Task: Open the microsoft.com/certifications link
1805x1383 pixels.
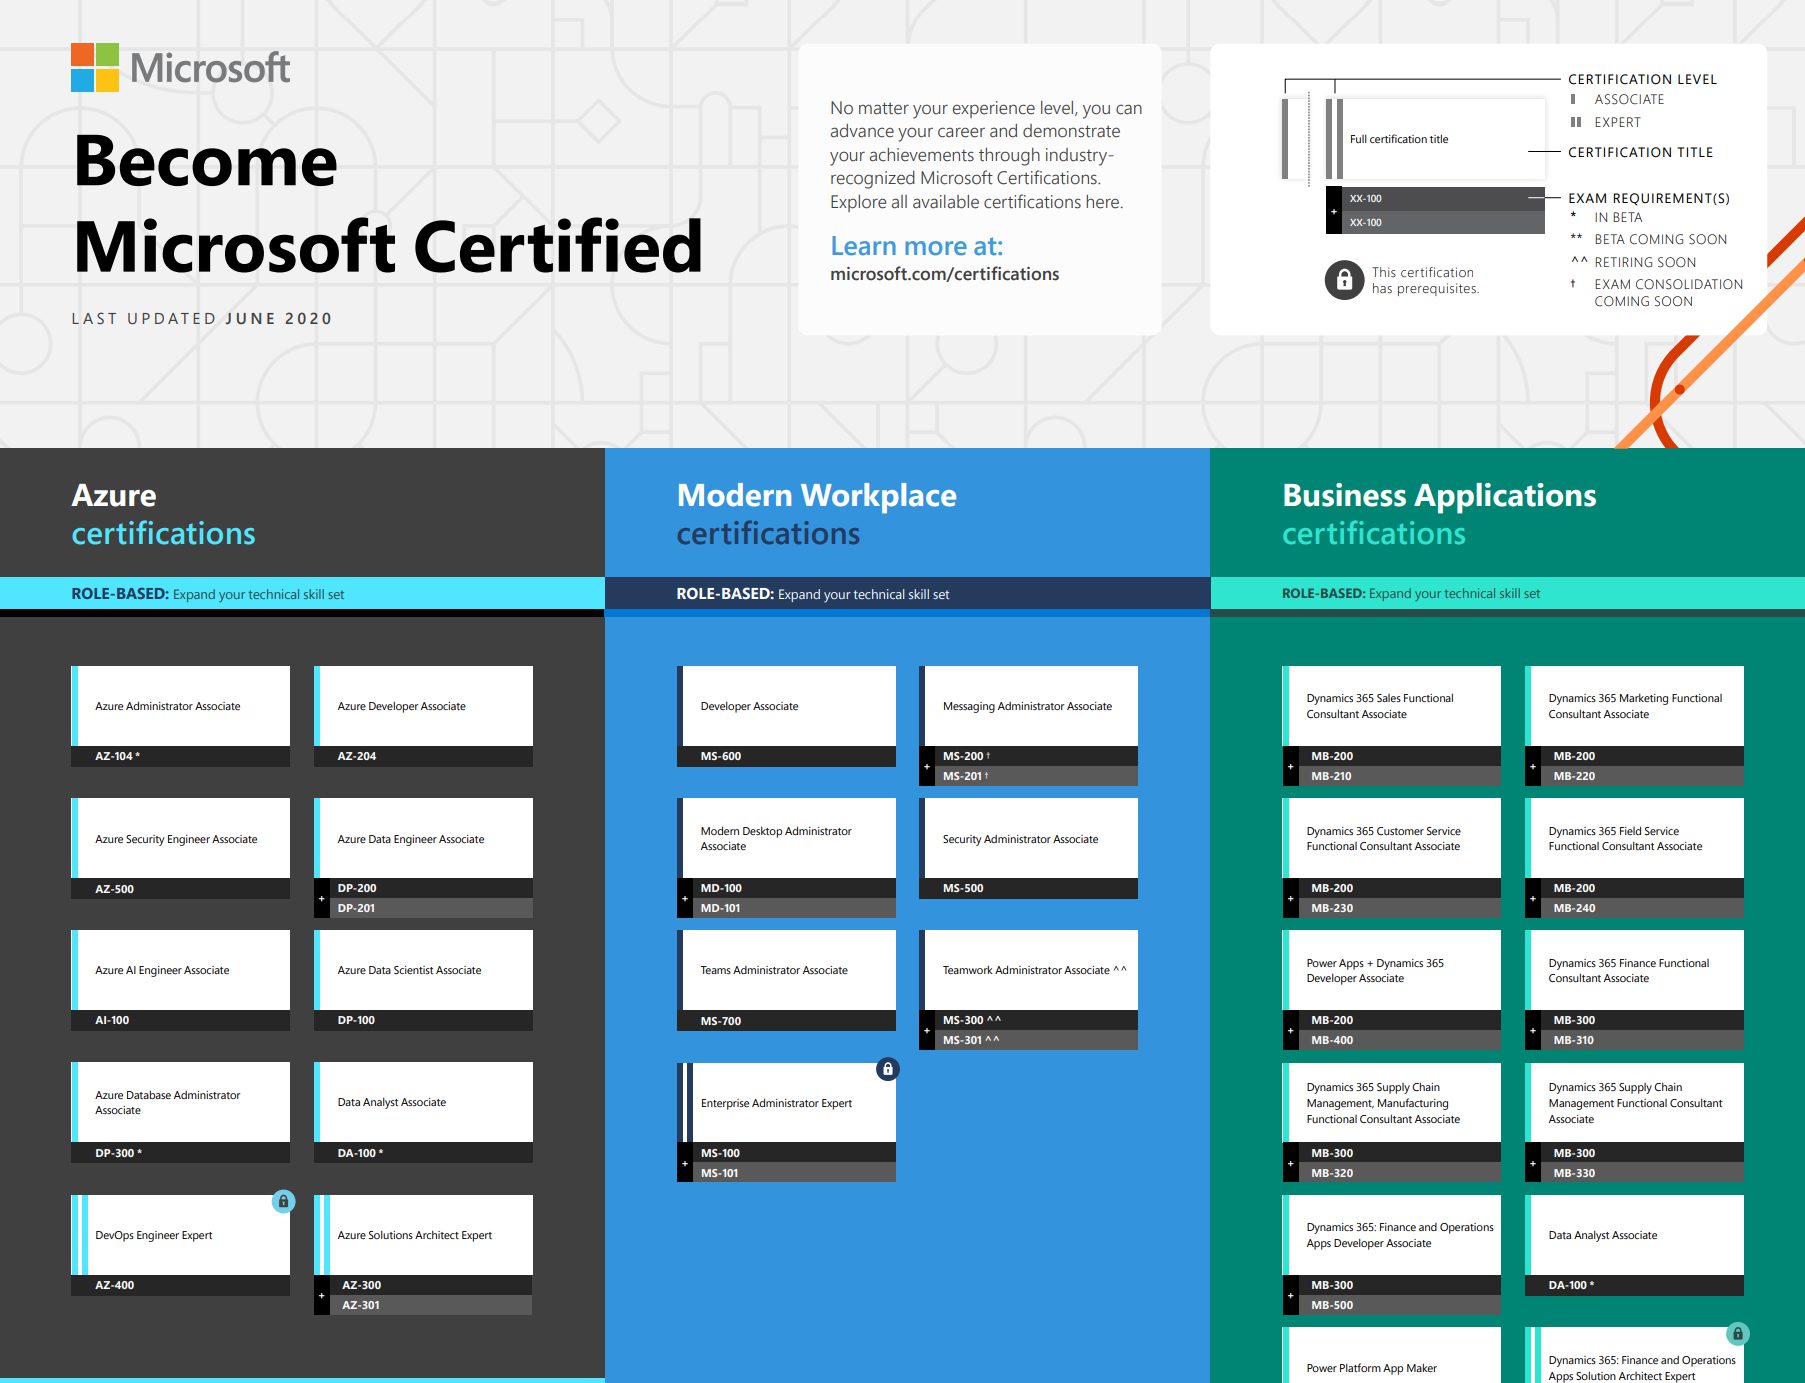Action: coord(944,274)
